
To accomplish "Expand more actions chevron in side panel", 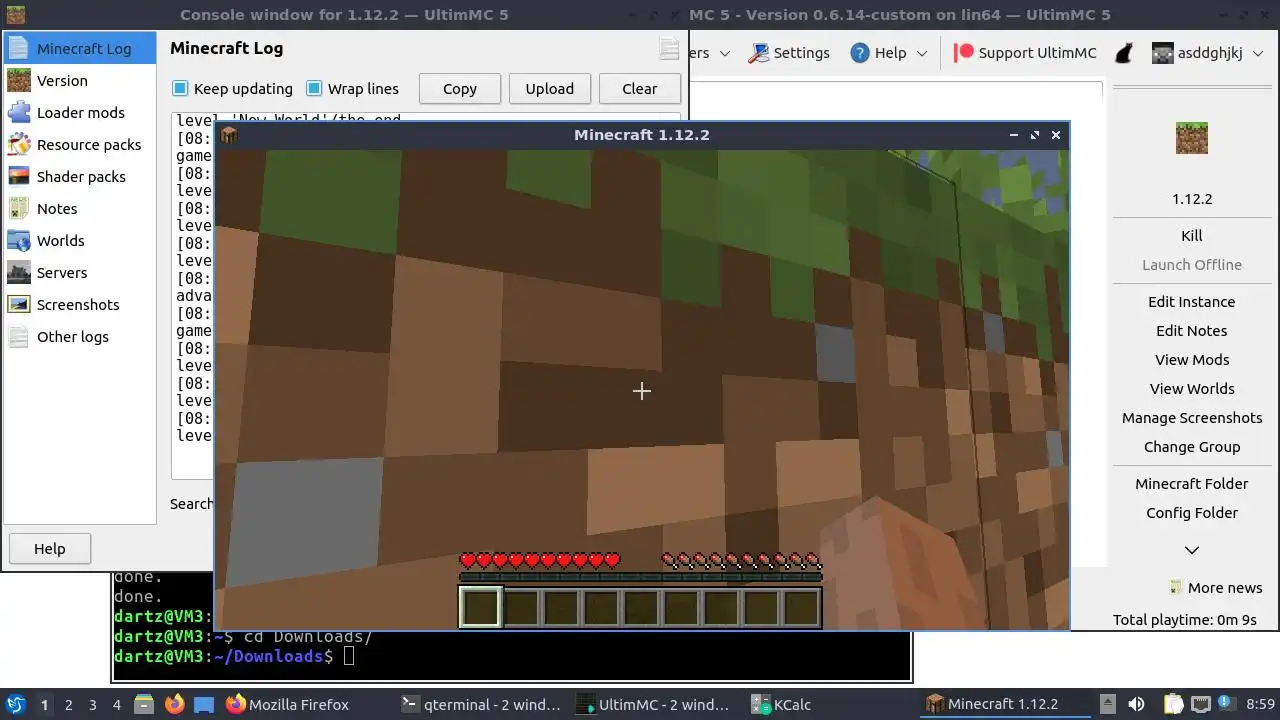I will pos(1192,550).
